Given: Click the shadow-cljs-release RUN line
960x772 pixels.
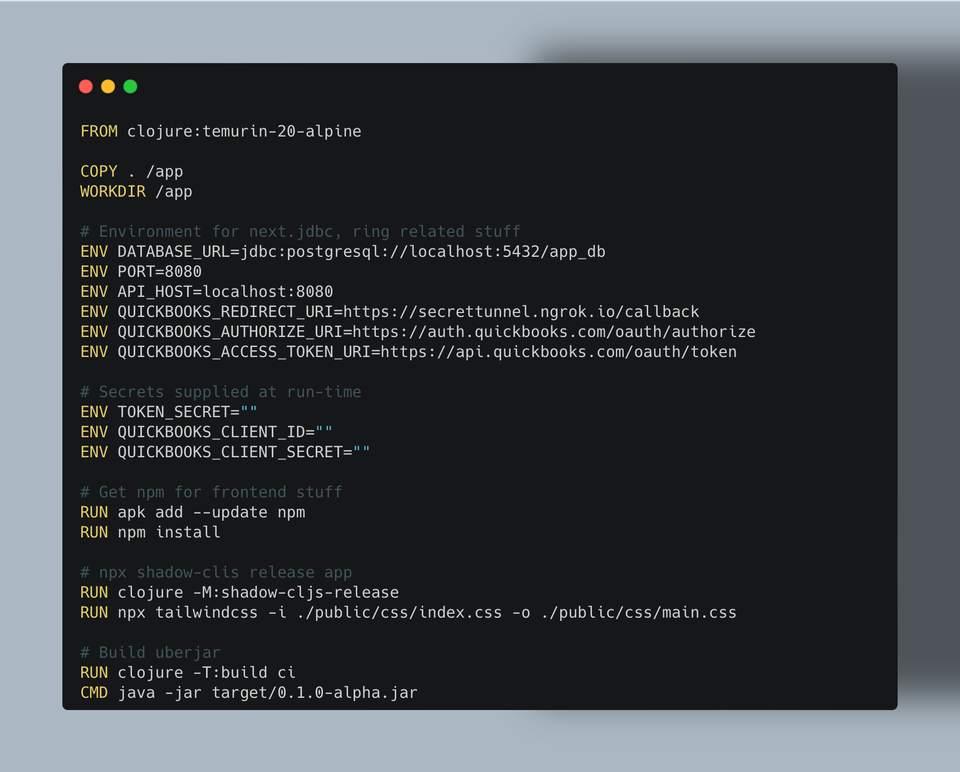Looking at the screenshot, I should tap(240, 591).
